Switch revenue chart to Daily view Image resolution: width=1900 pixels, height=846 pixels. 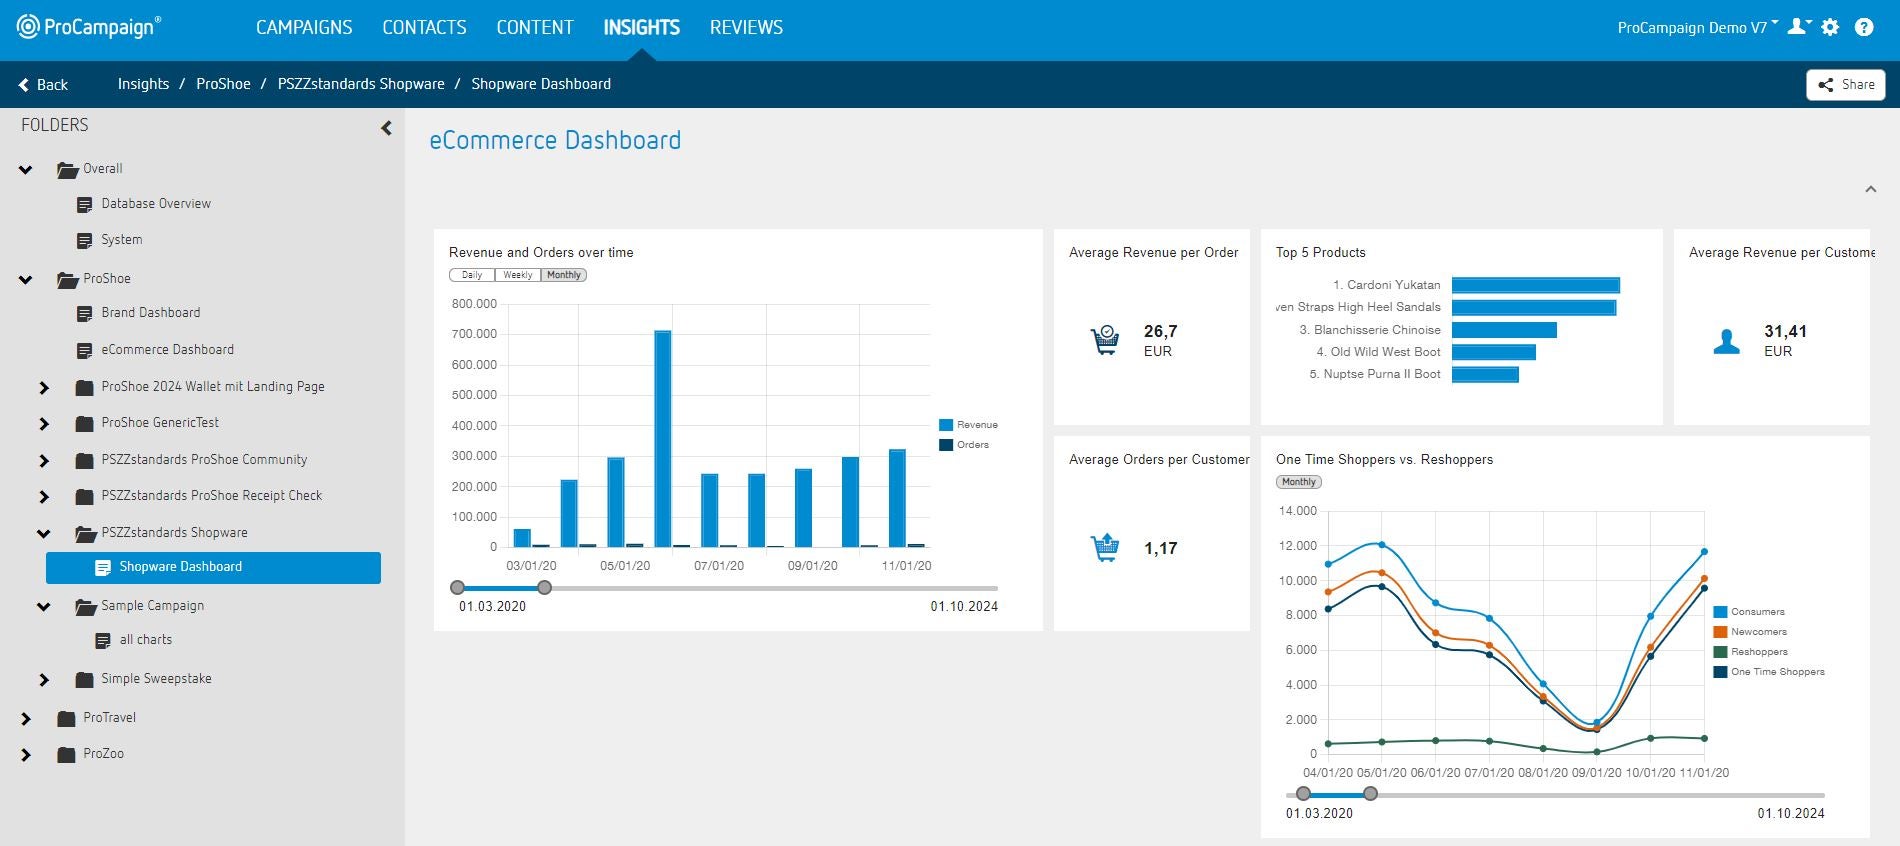click(x=472, y=275)
